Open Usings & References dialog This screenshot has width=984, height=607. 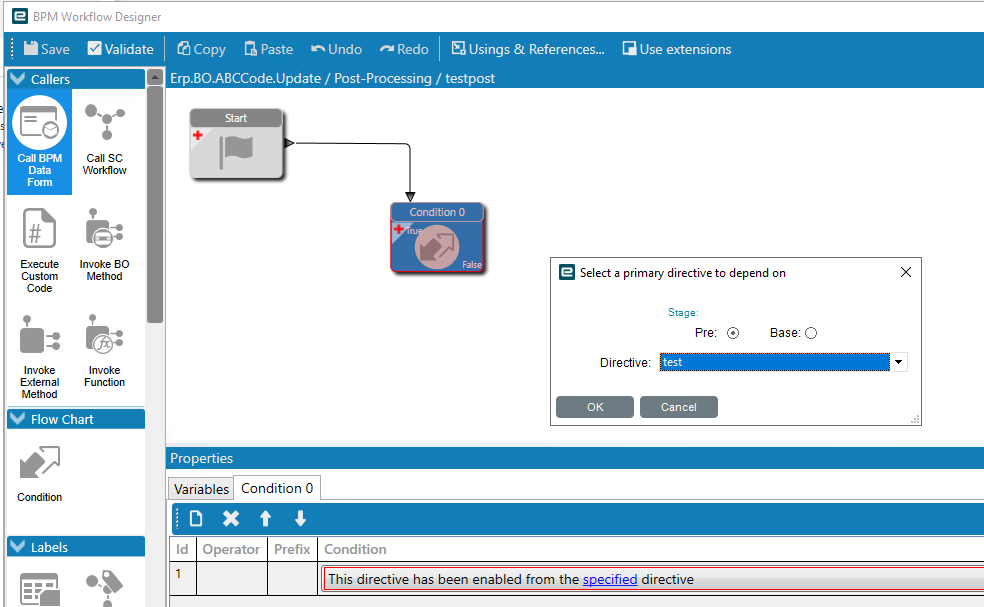pos(528,49)
